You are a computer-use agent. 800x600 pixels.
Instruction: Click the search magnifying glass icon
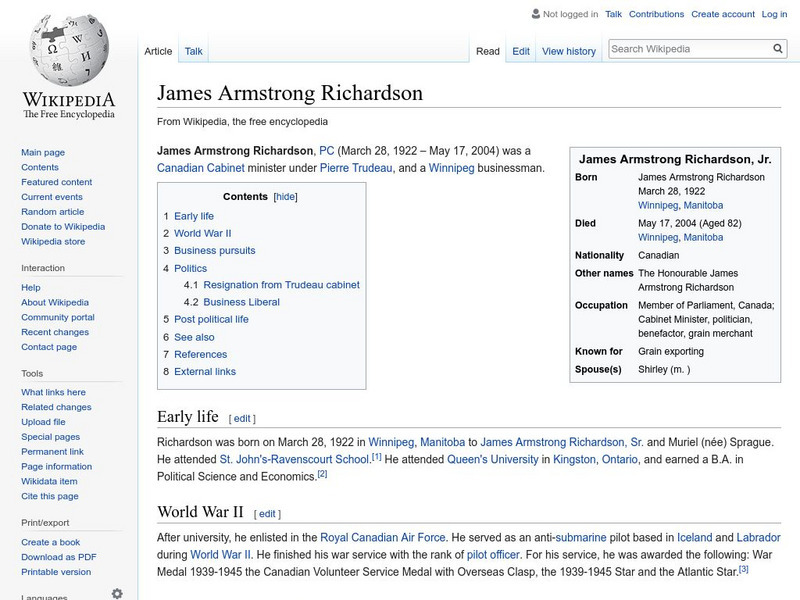(778, 47)
